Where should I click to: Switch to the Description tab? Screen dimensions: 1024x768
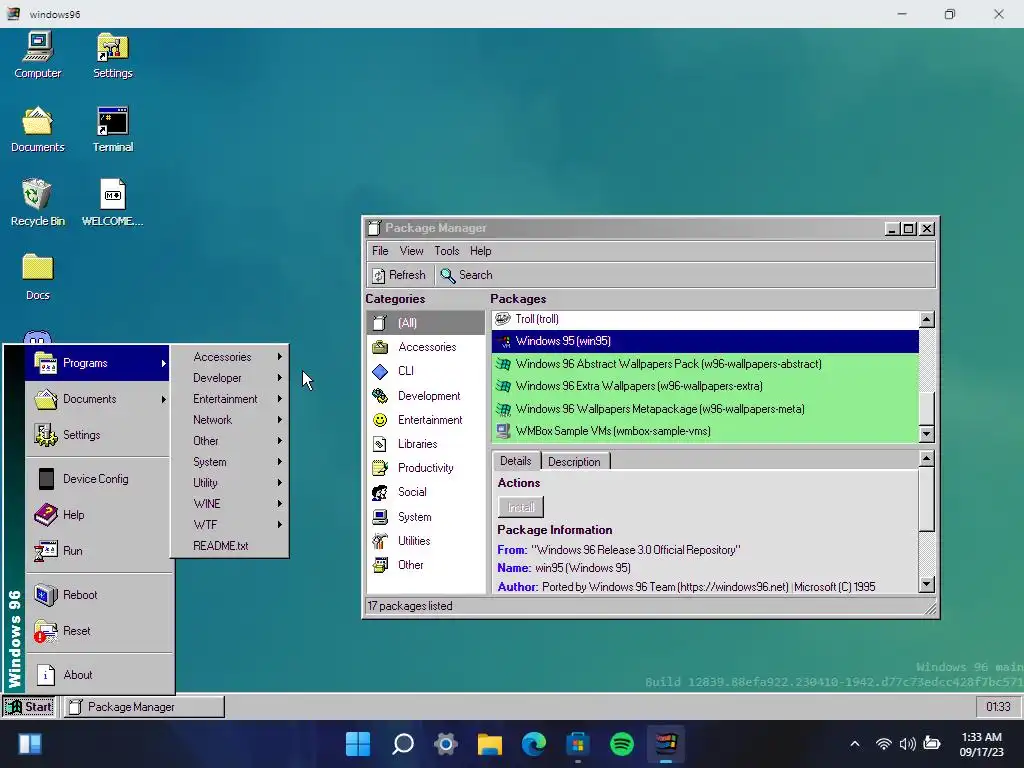pyautogui.click(x=574, y=462)
